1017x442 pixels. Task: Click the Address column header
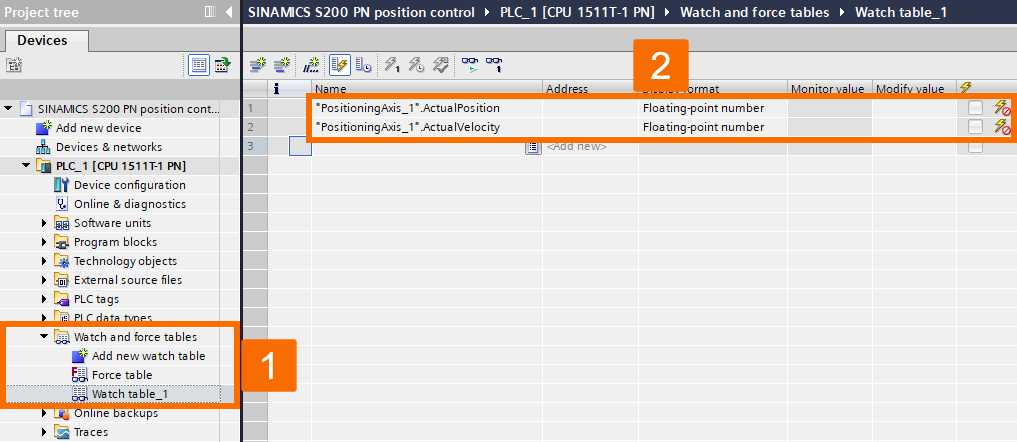coord(590,89)
